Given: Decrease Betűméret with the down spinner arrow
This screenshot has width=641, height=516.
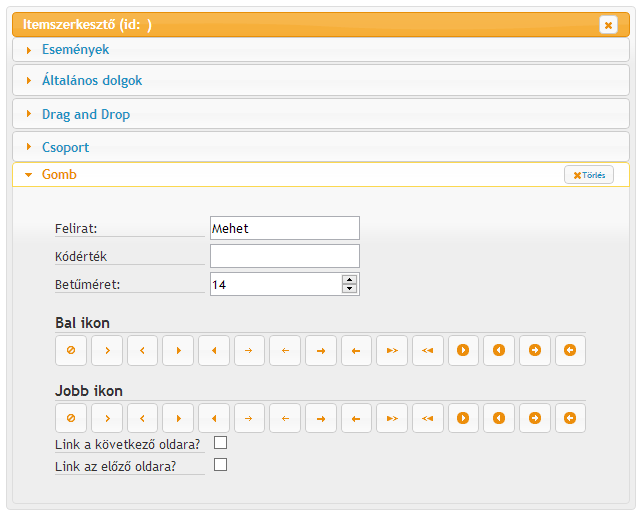Looking at the screenshot, I should [350, 288].
